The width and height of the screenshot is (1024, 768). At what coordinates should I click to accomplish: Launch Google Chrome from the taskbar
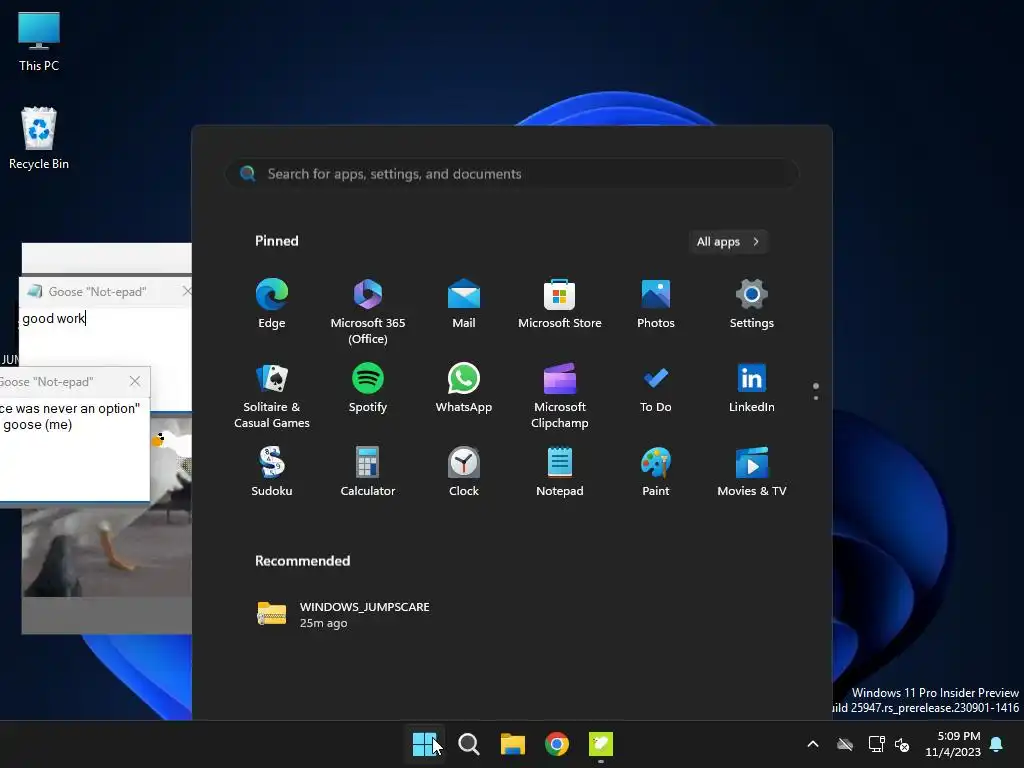[x=557, y=744]
